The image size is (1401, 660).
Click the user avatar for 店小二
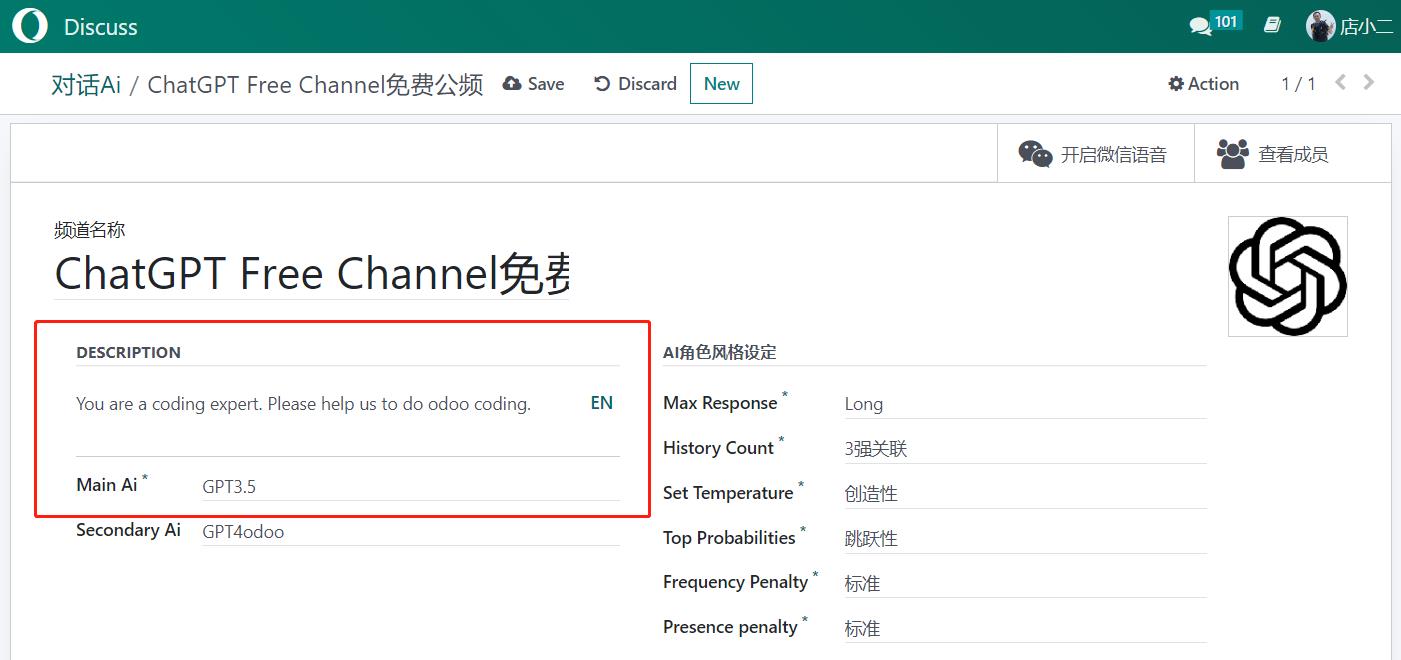[1320, 26]
